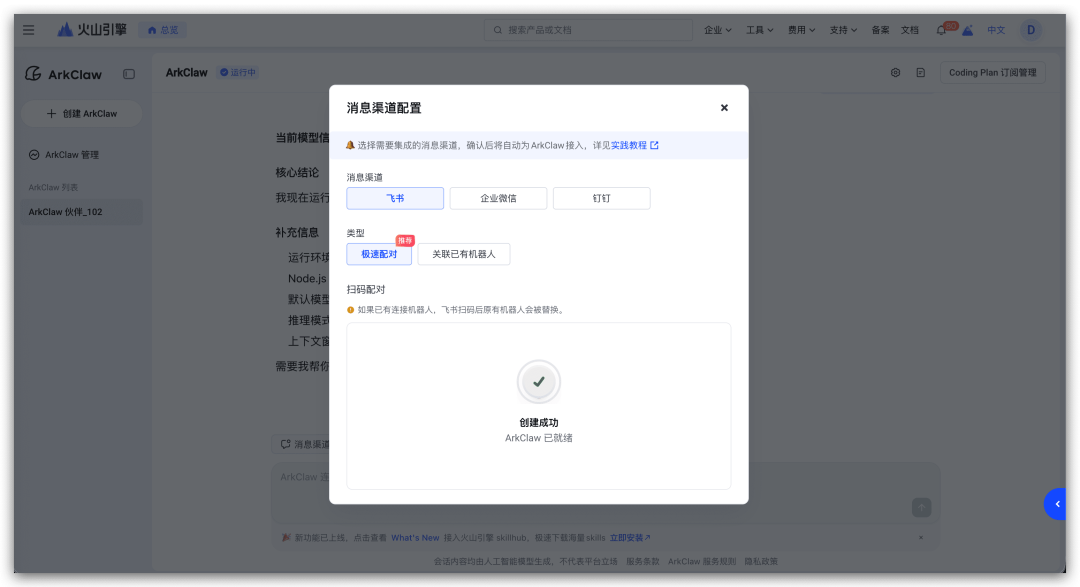Select 飞书 as message channel

395,198
